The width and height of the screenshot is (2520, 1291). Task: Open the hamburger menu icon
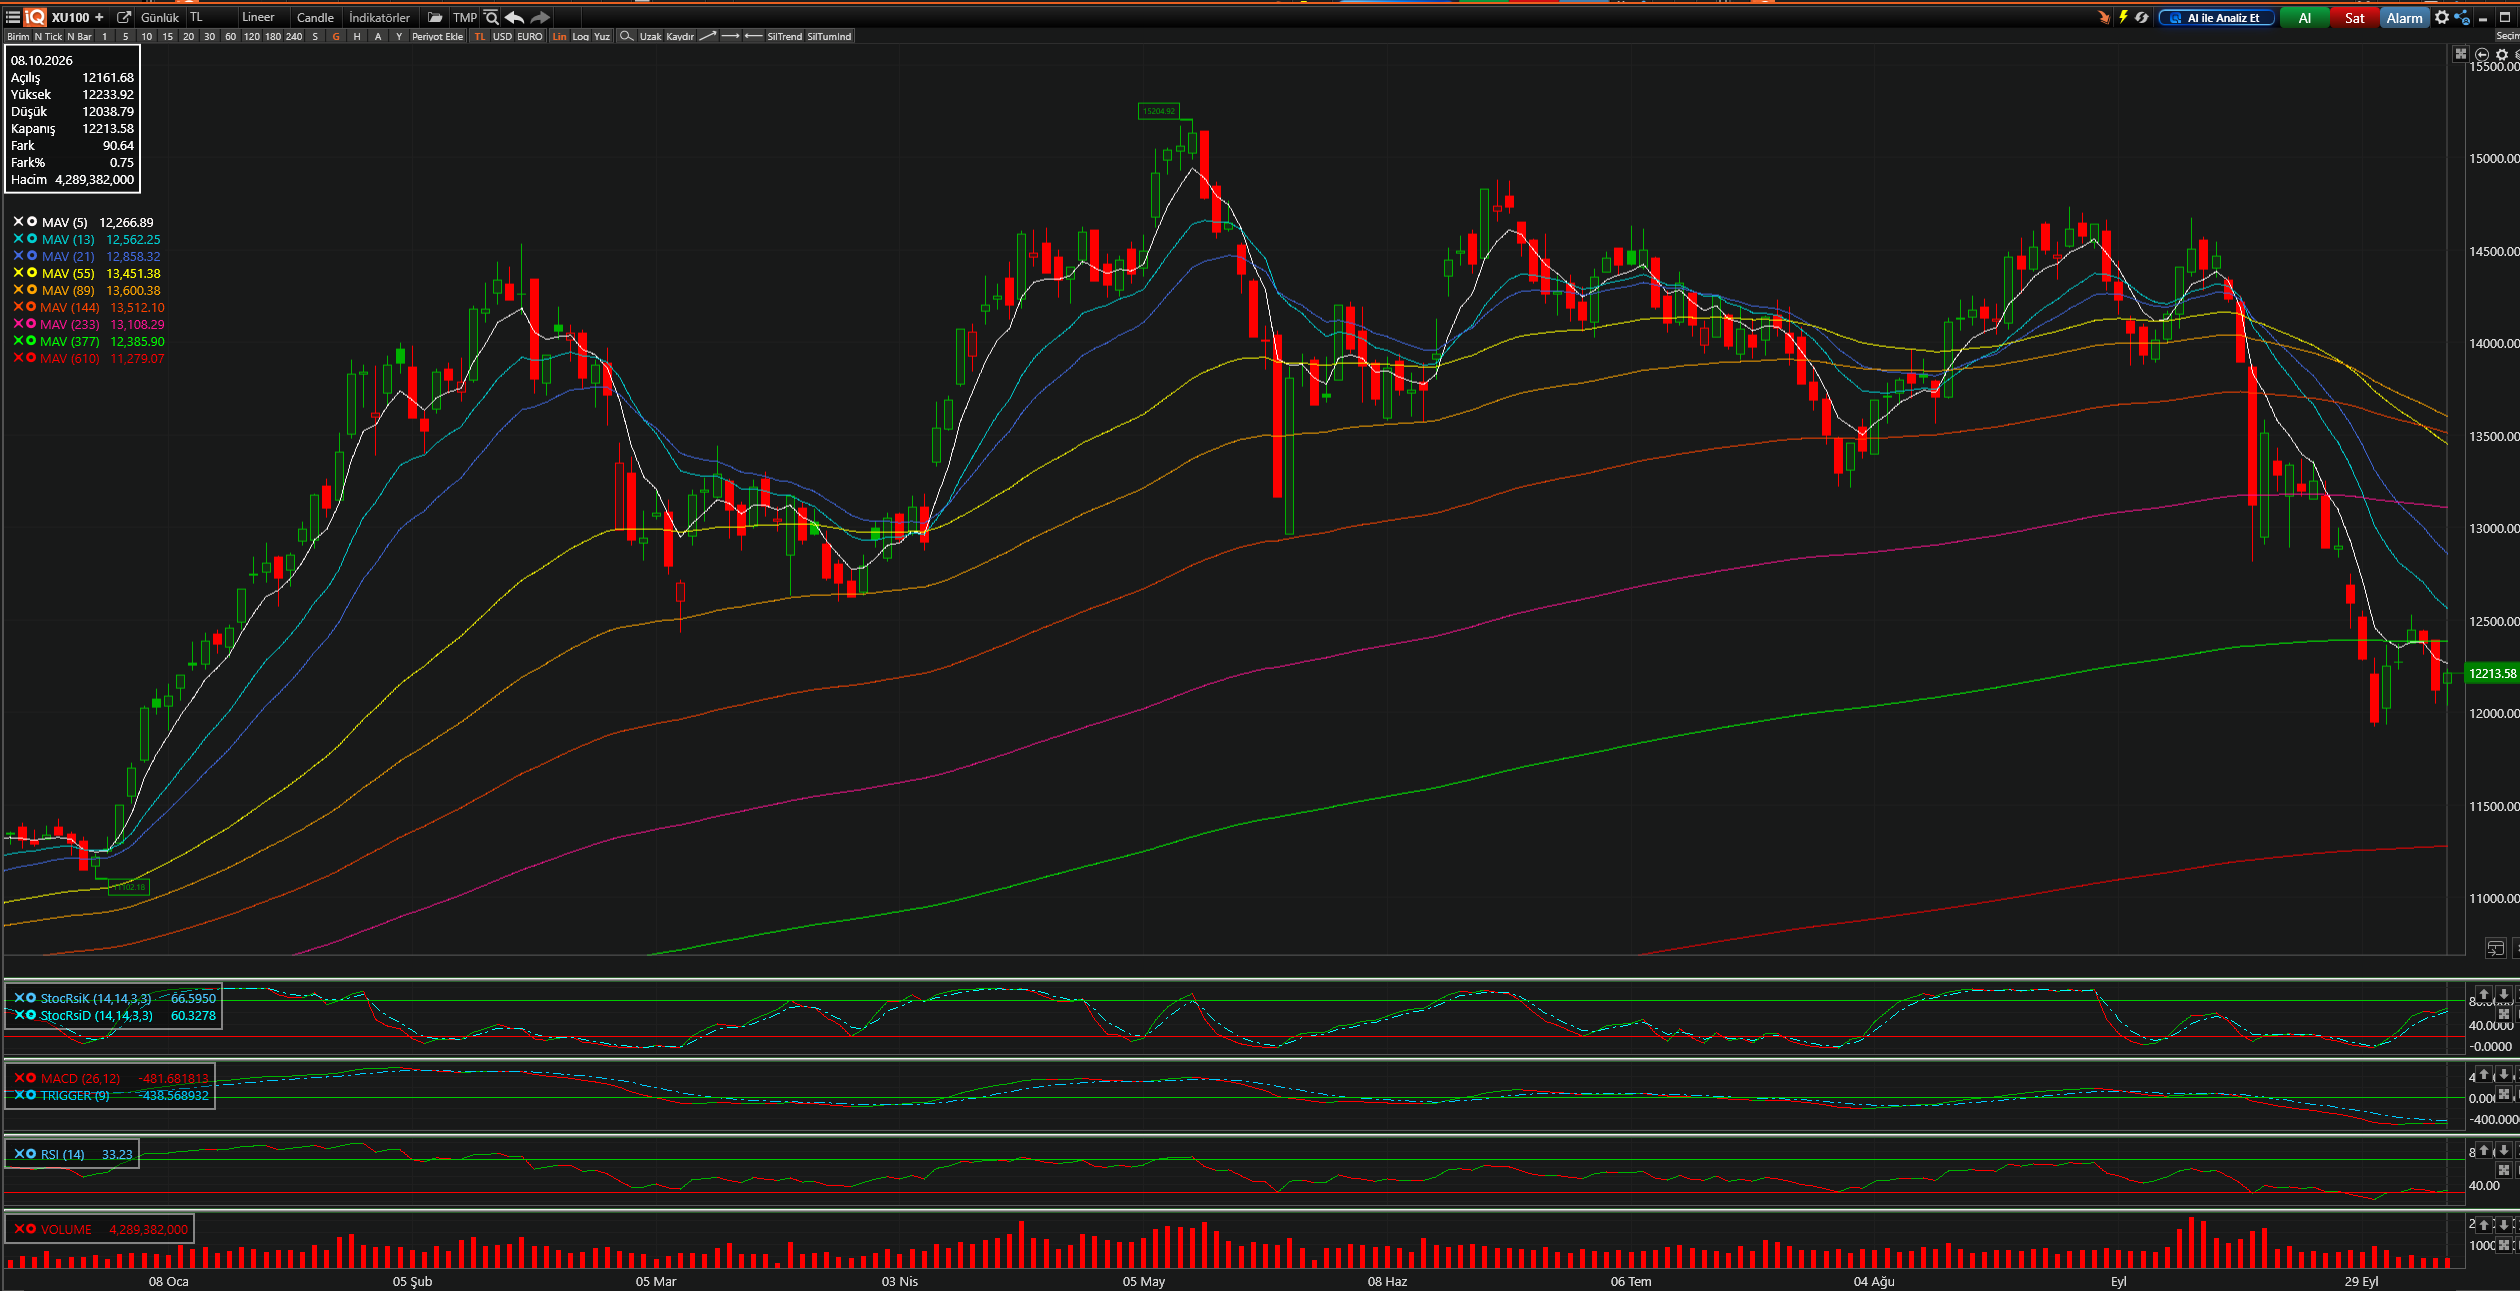click(12, 17)
